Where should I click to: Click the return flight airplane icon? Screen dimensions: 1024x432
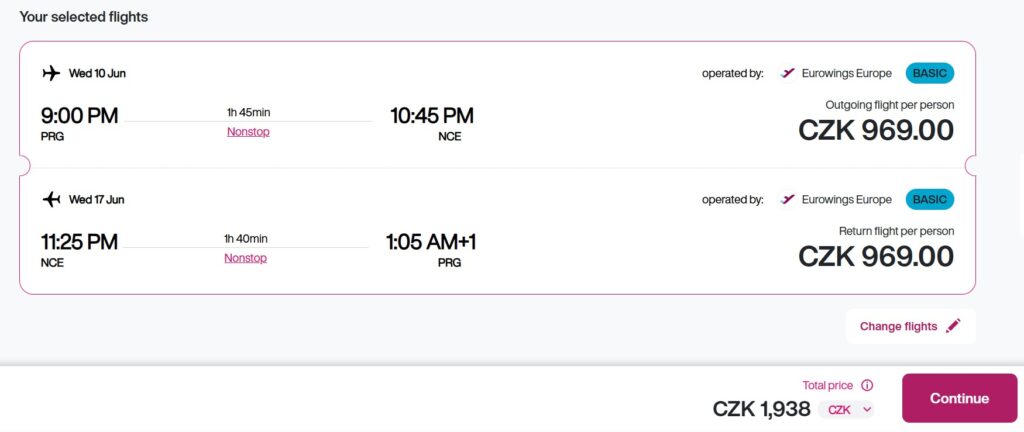(51, 199)
